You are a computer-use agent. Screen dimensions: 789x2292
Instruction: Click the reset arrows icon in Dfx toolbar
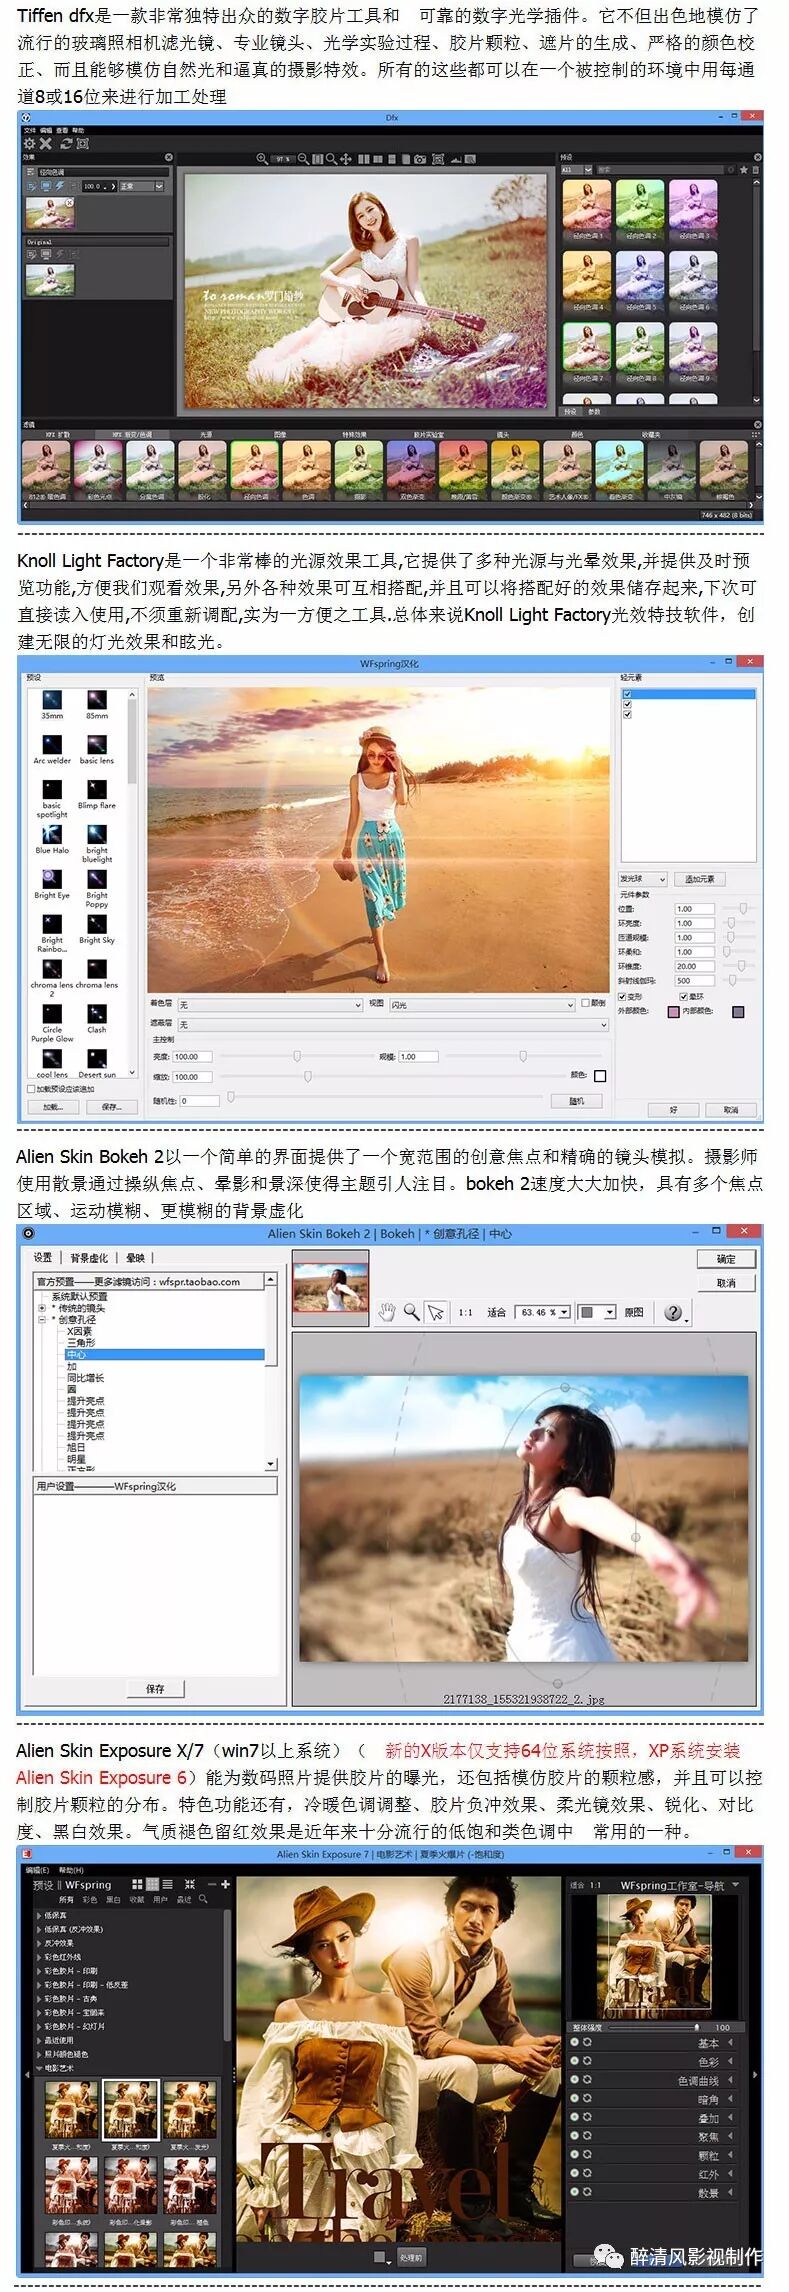(x=65, y=143)
